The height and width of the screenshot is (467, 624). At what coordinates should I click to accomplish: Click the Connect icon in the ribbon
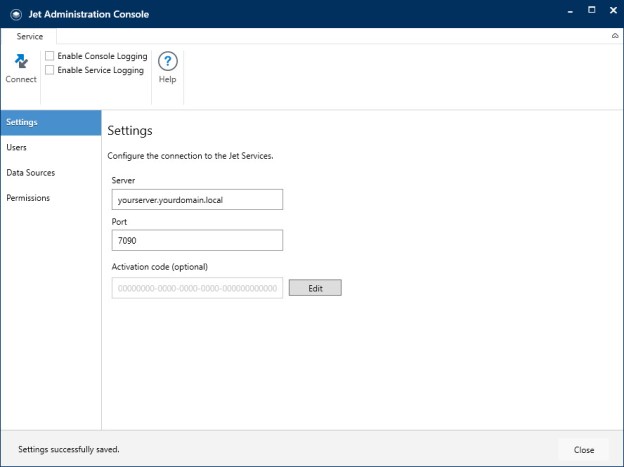21,62
